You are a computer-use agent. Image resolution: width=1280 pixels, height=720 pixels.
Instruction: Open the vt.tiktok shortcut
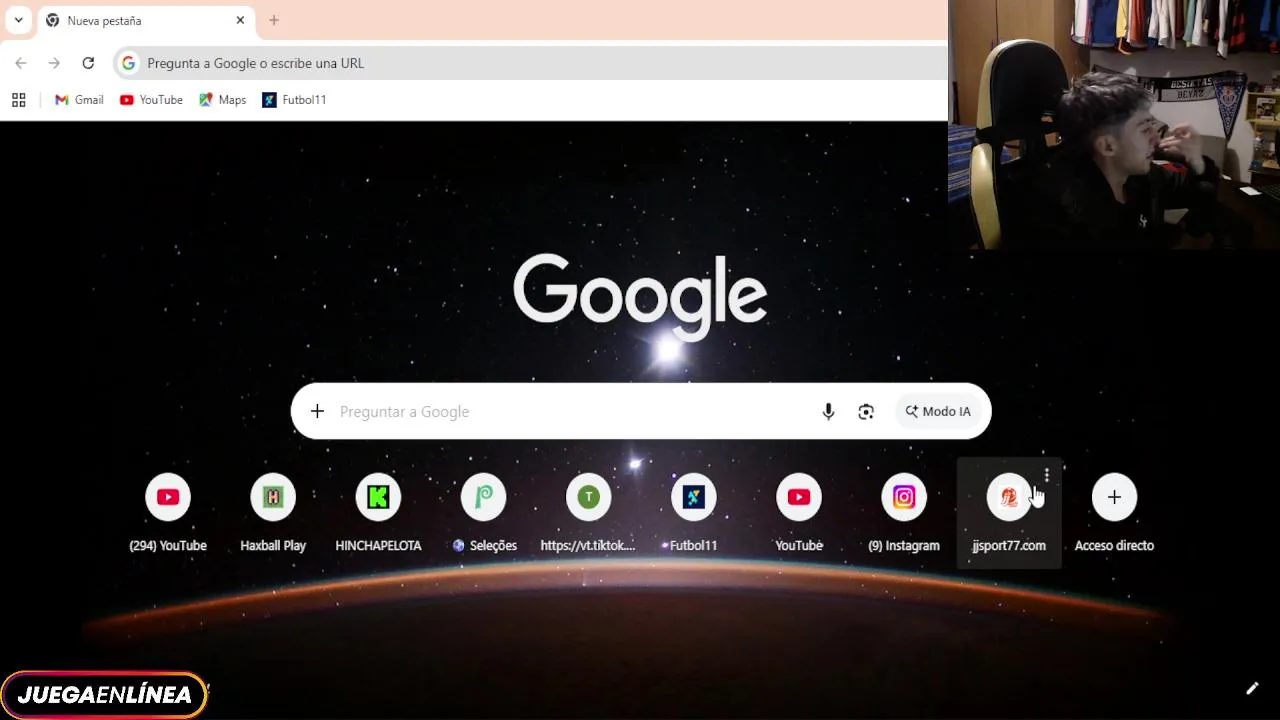(x=588, y=512)
